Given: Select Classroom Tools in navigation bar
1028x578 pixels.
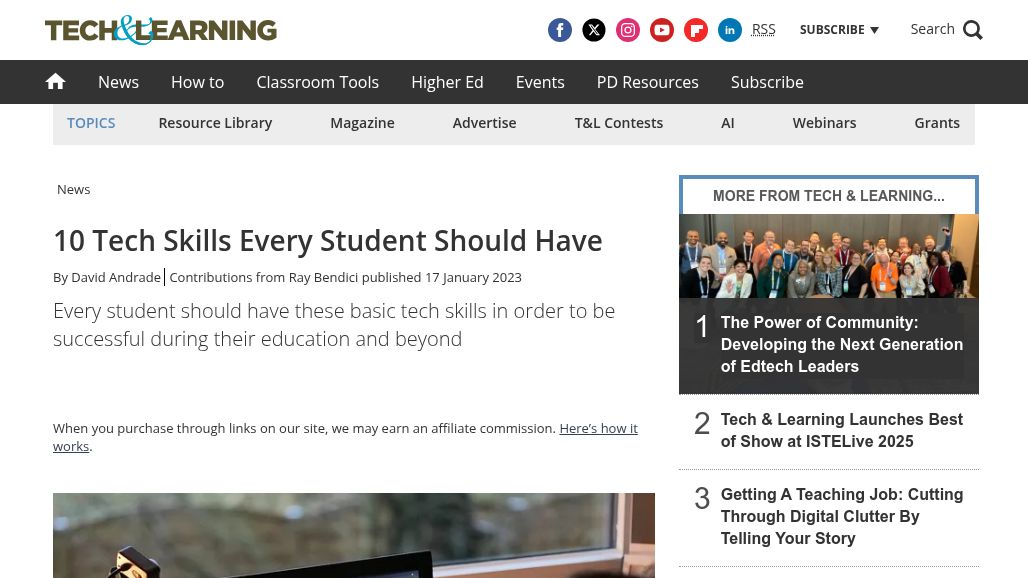Looking at the screenshot, I should 317,82.
